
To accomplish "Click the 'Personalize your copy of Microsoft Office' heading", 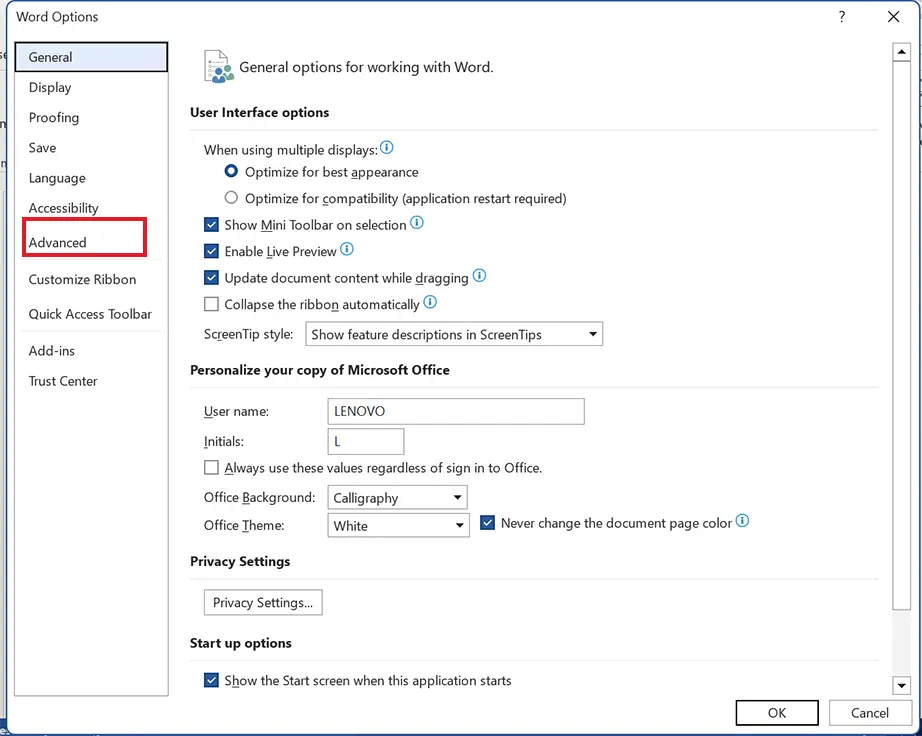I will pos(320,370).
